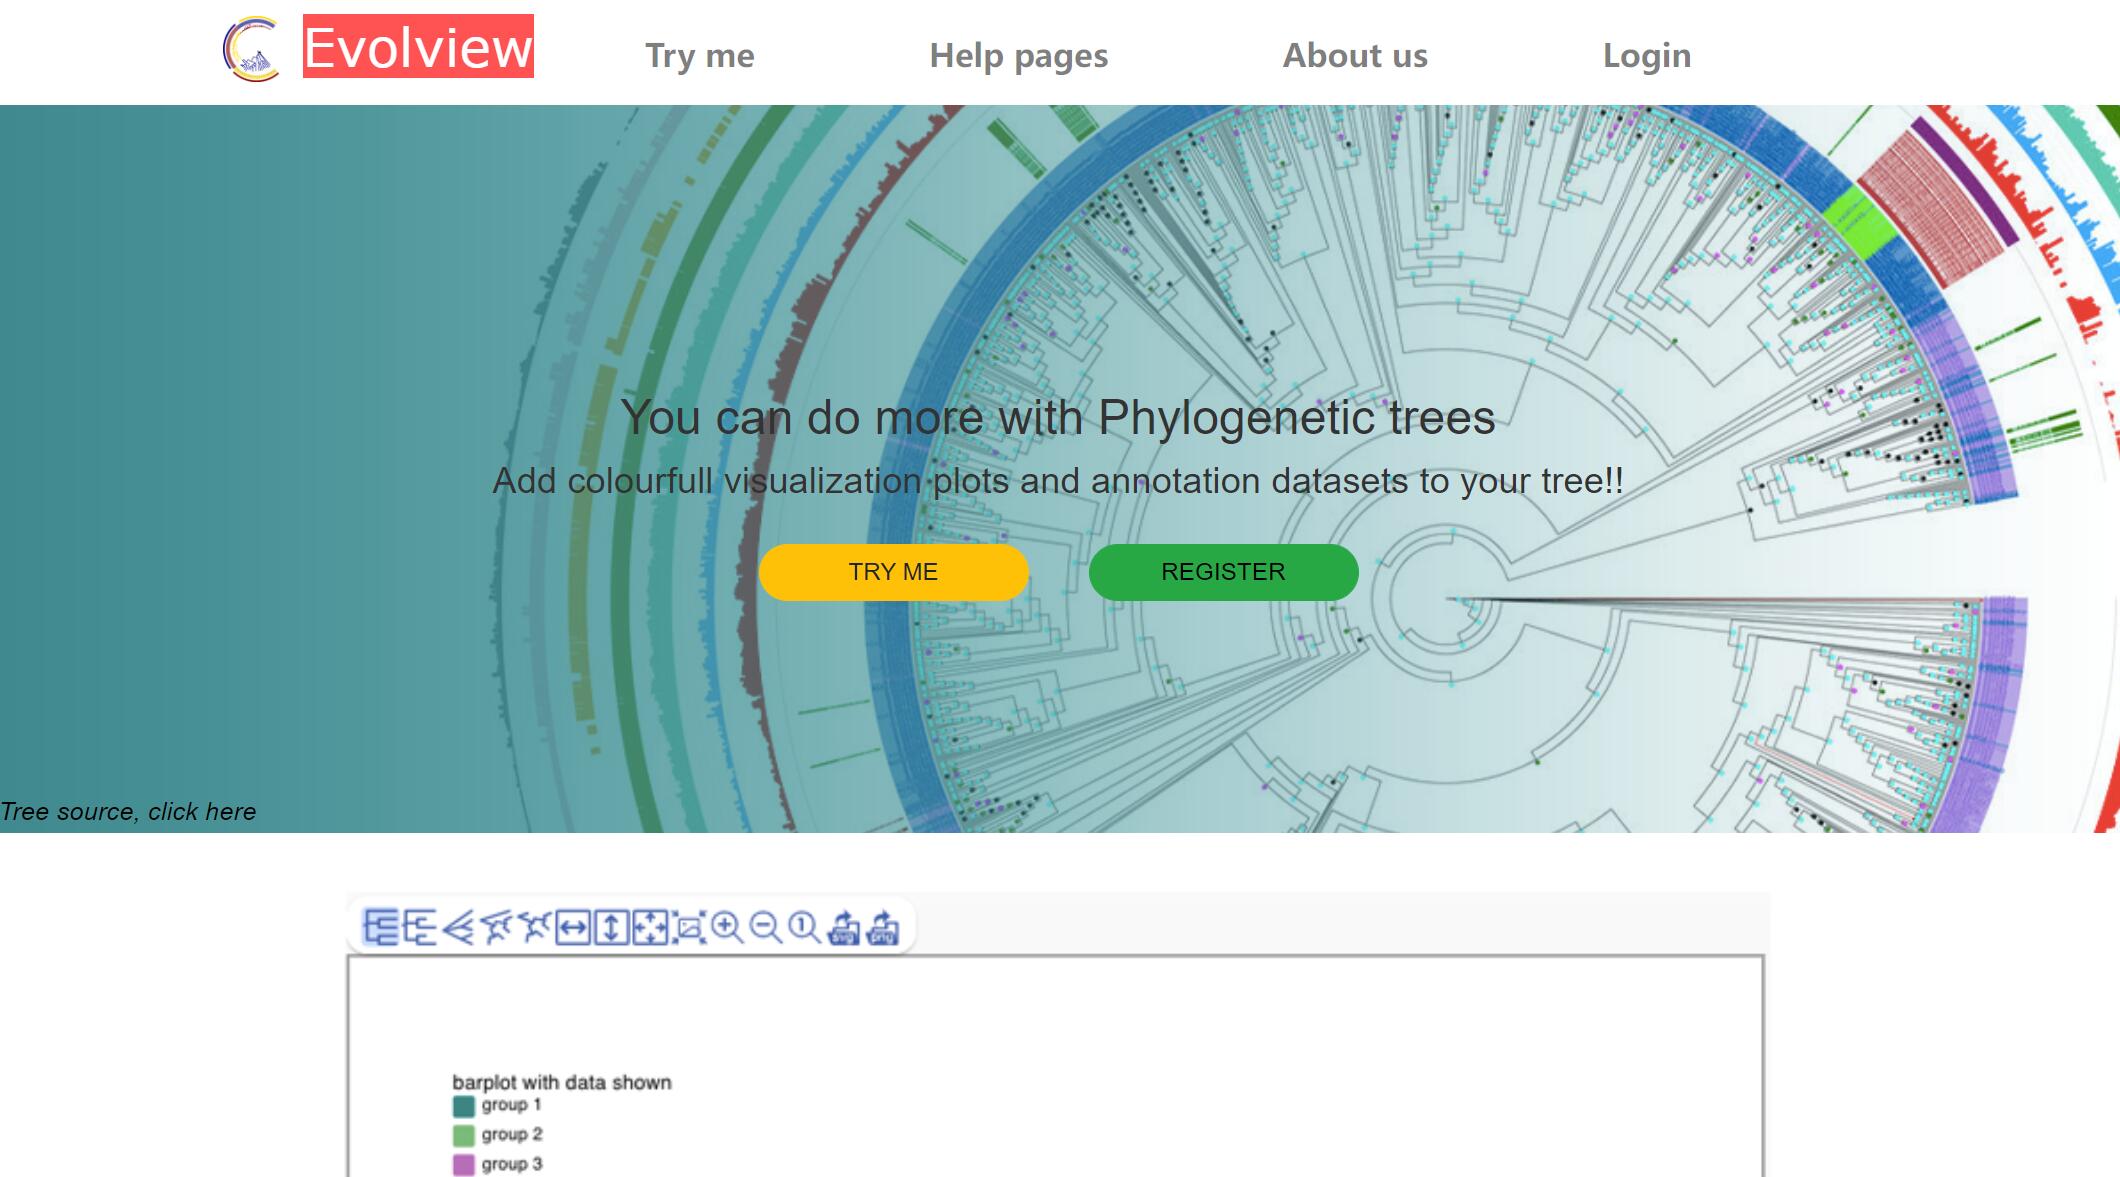This screenshot has height=1177, width=2120.
Task: Click the vertical stretch arrows icon
Action: 611,927
